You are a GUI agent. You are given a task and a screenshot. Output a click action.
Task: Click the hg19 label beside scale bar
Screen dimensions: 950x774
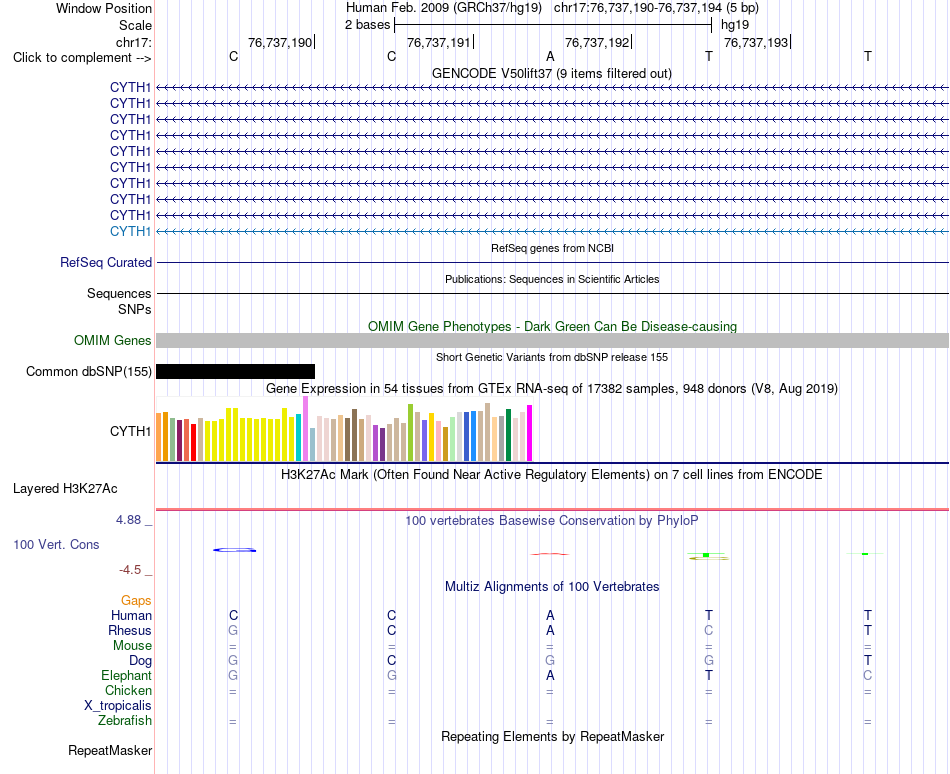[735, 25]
